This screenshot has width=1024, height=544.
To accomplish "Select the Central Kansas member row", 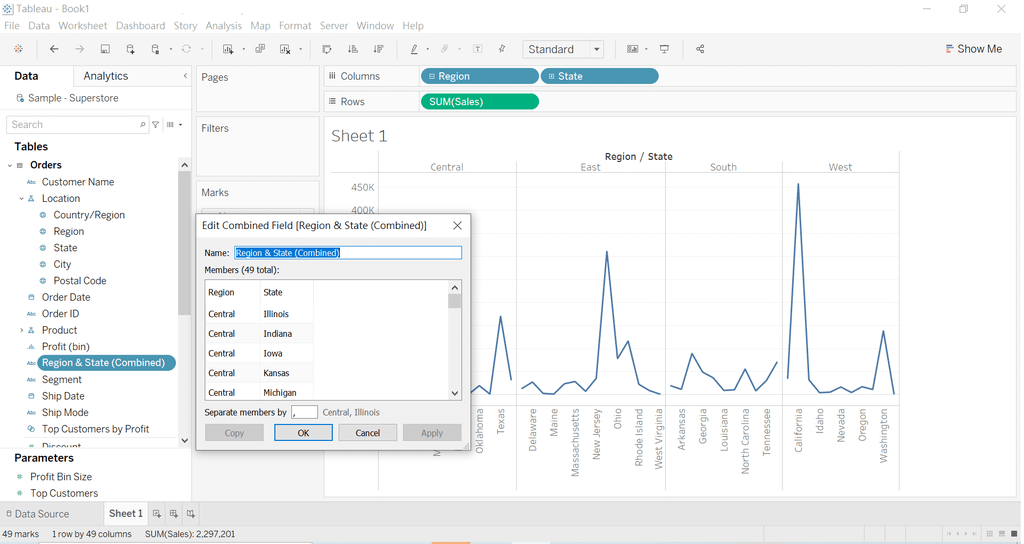I will tap(259, 373).
